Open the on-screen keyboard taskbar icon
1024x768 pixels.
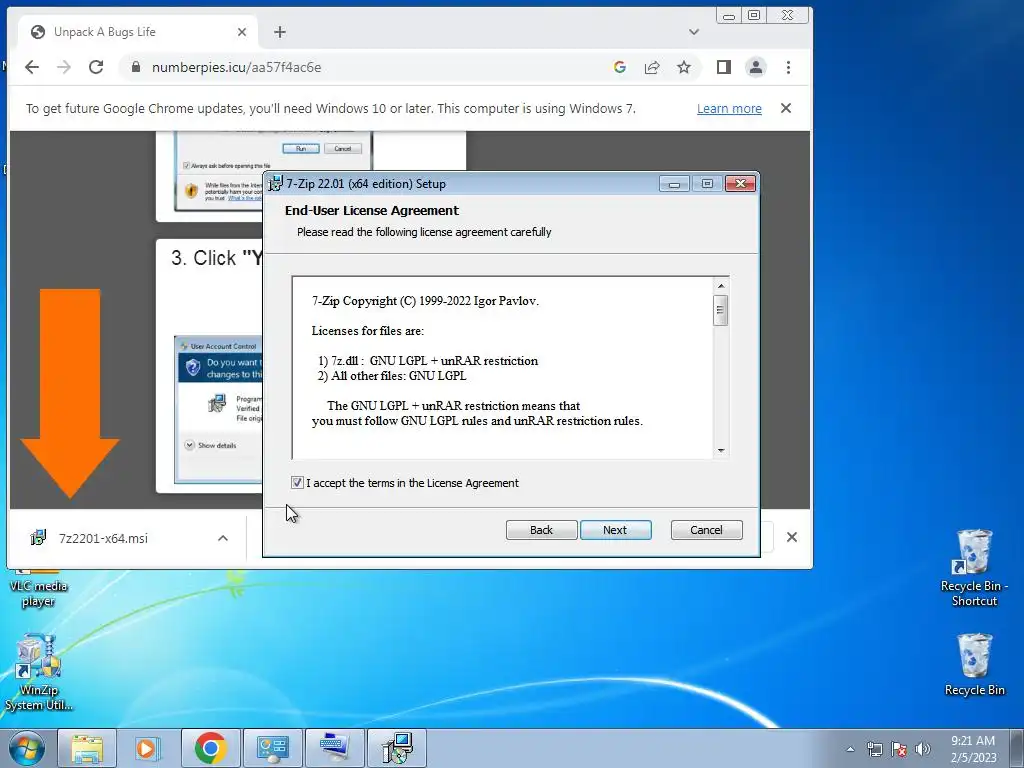[x=334, y=748]
